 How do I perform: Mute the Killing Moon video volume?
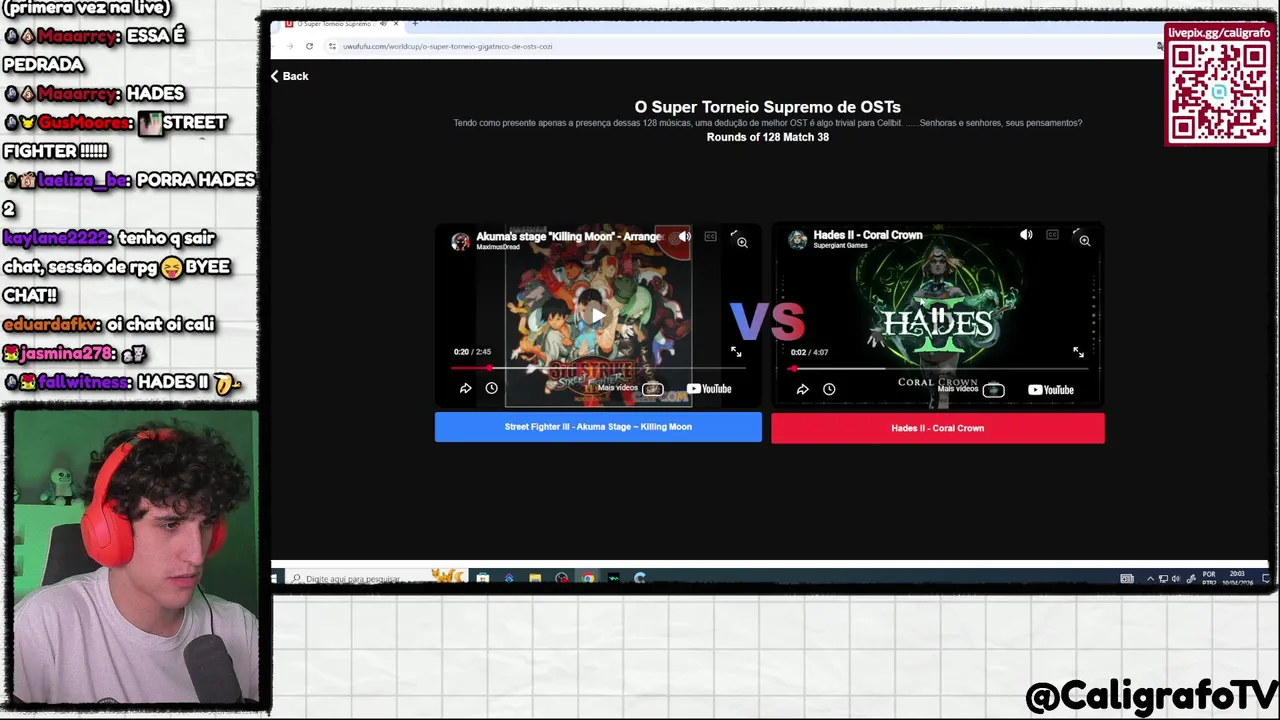point(685,237)
